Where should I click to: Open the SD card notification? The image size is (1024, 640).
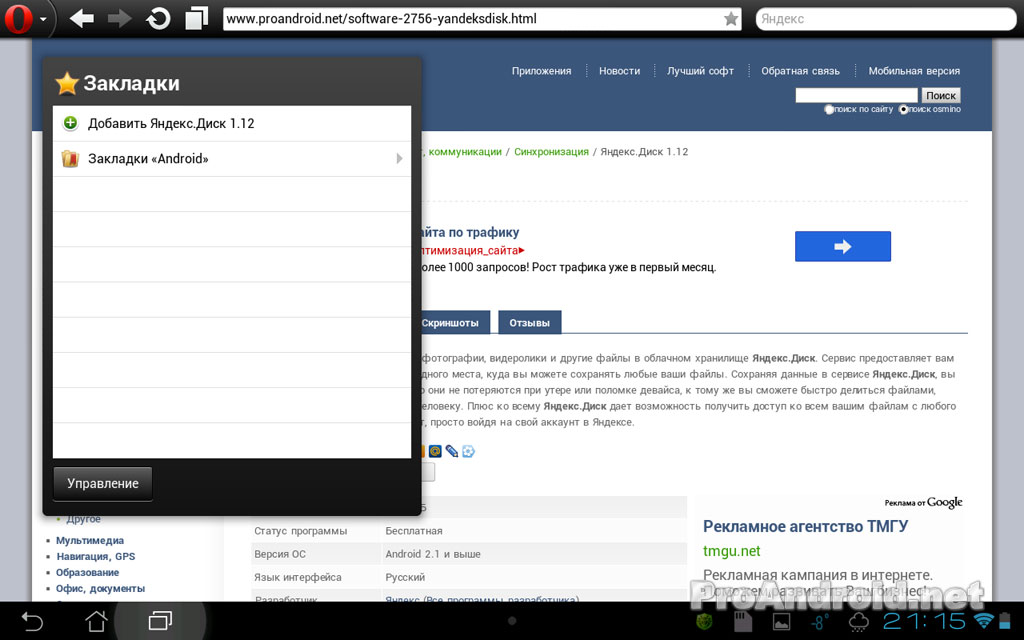743,621
